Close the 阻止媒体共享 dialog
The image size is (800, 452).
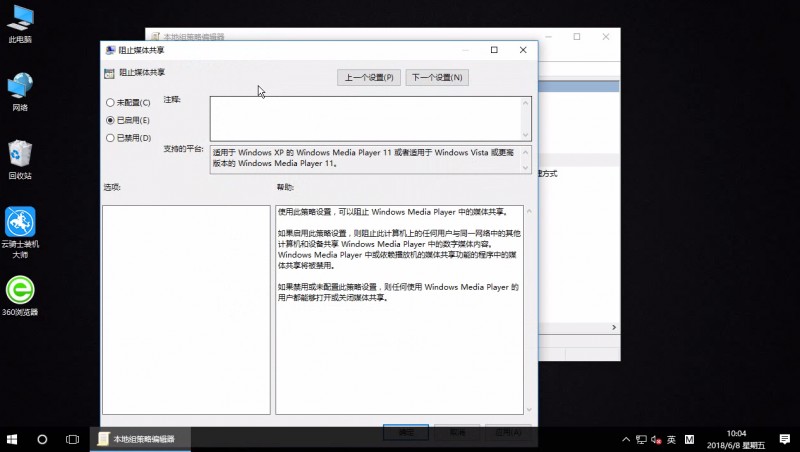point(523,50)
